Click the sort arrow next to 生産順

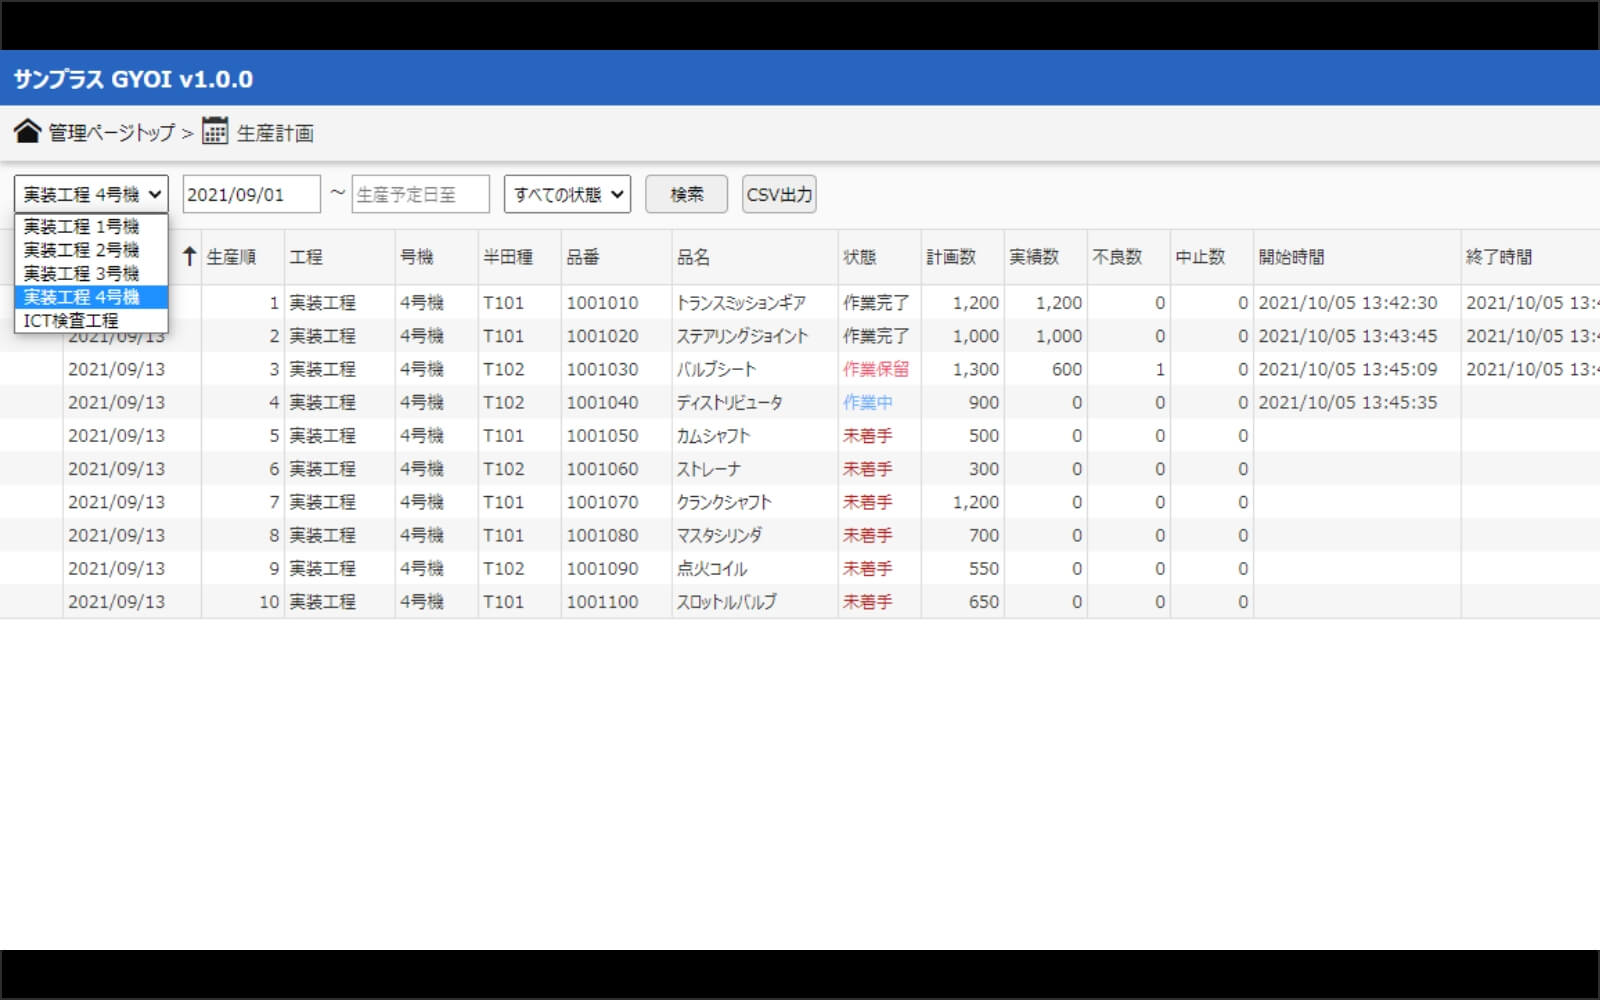(189, 257)
